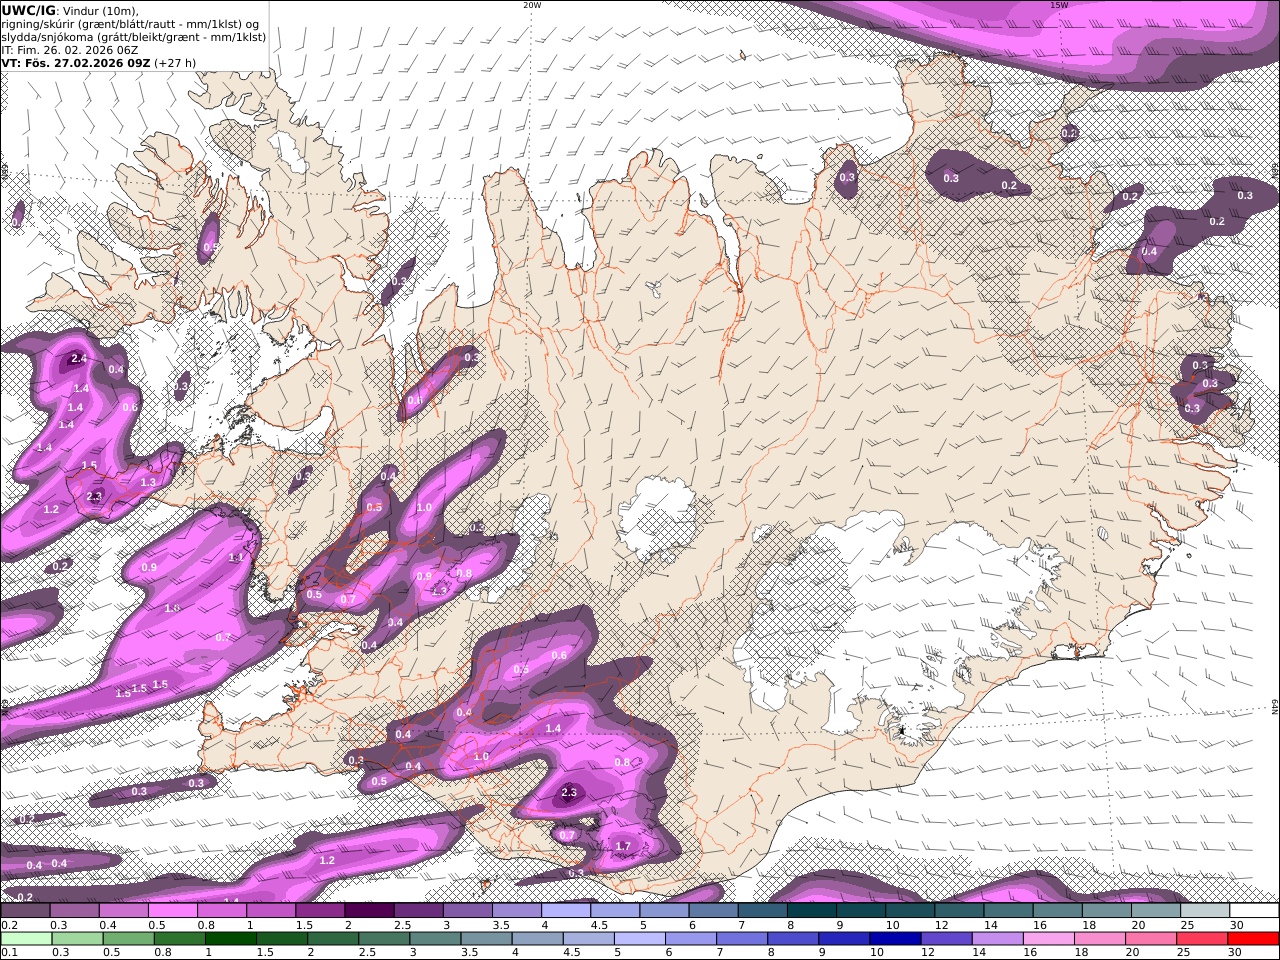The height and width of the screenshot is (960, 1280).
Task: Click the 20W longitude label
Action: [532, 5]
